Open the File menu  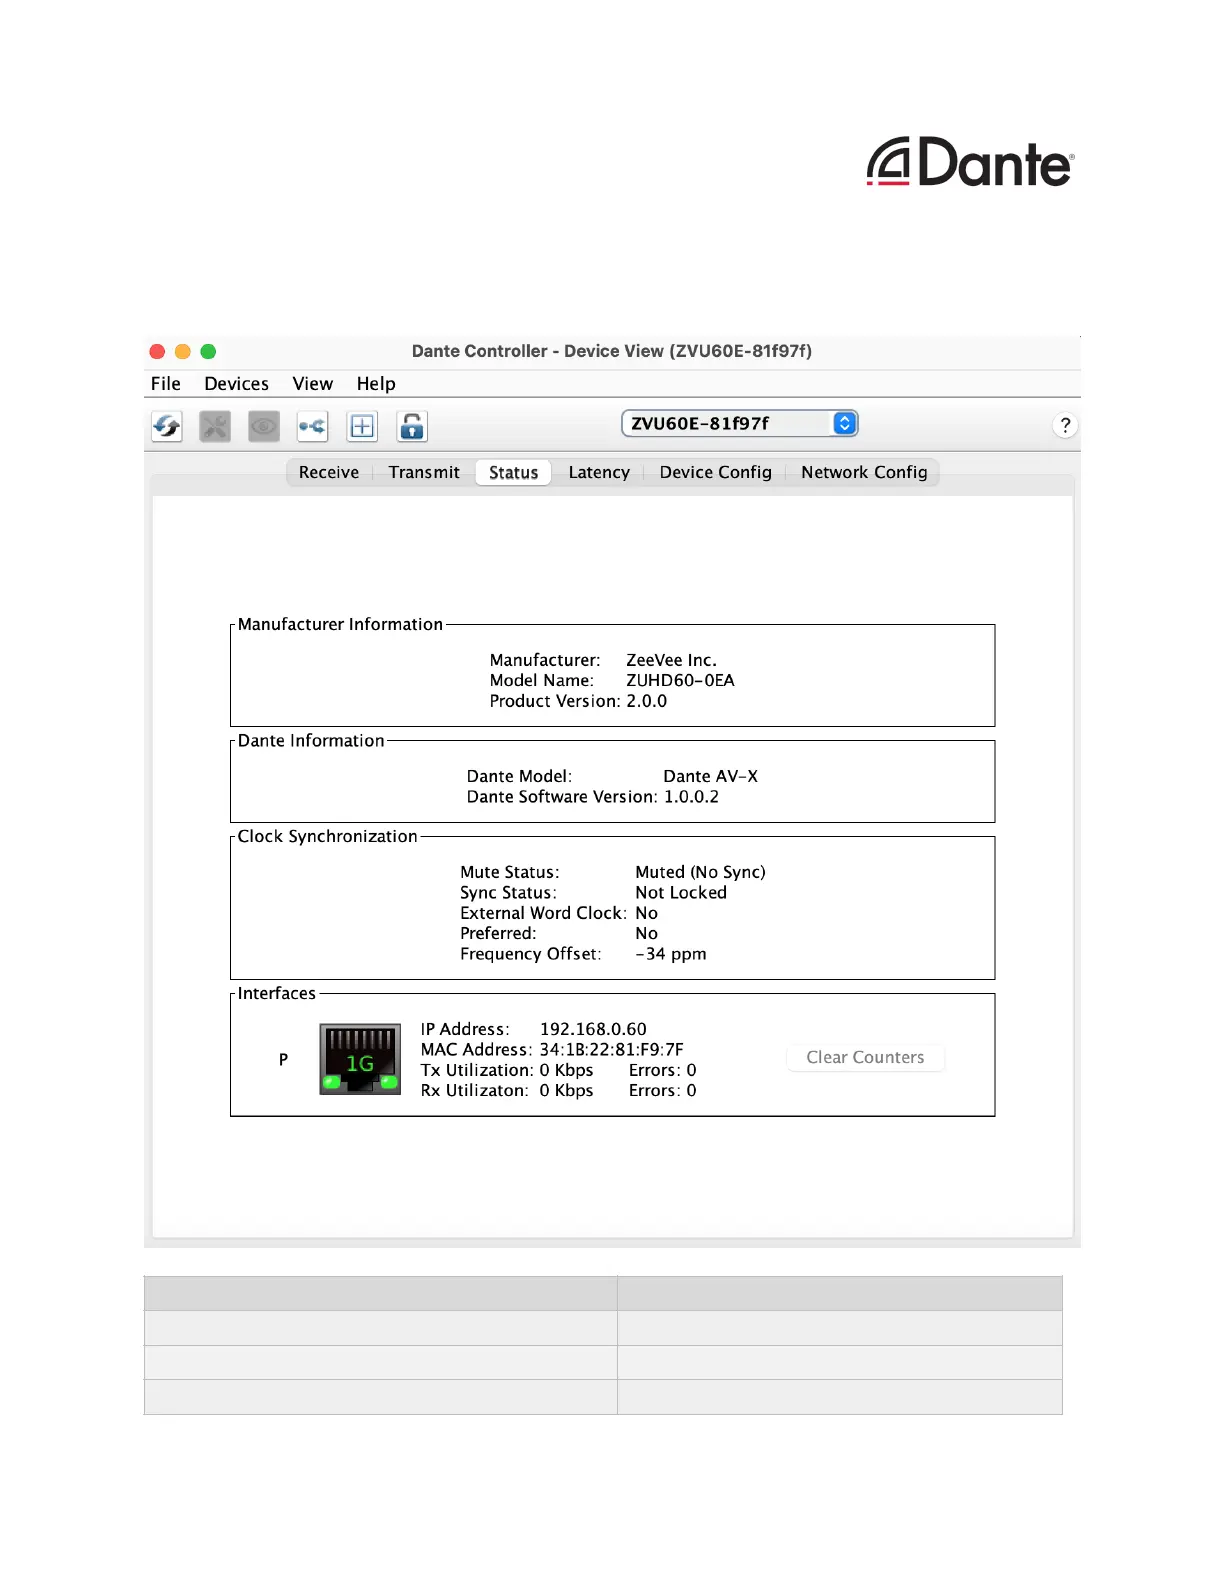click(x=166, y=384)
